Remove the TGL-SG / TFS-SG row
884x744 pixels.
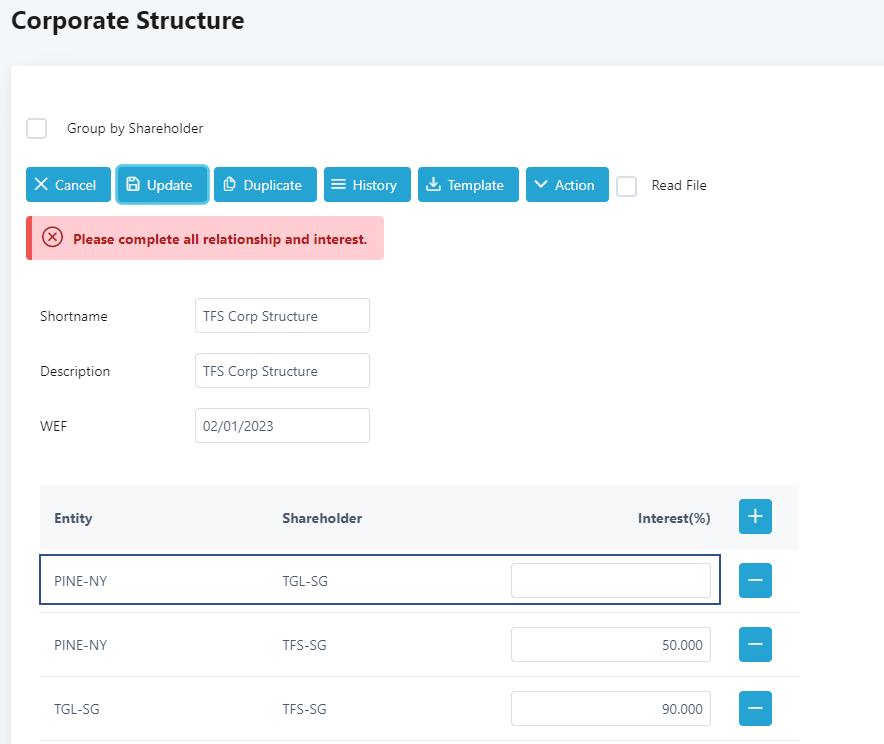pos(755,709)
